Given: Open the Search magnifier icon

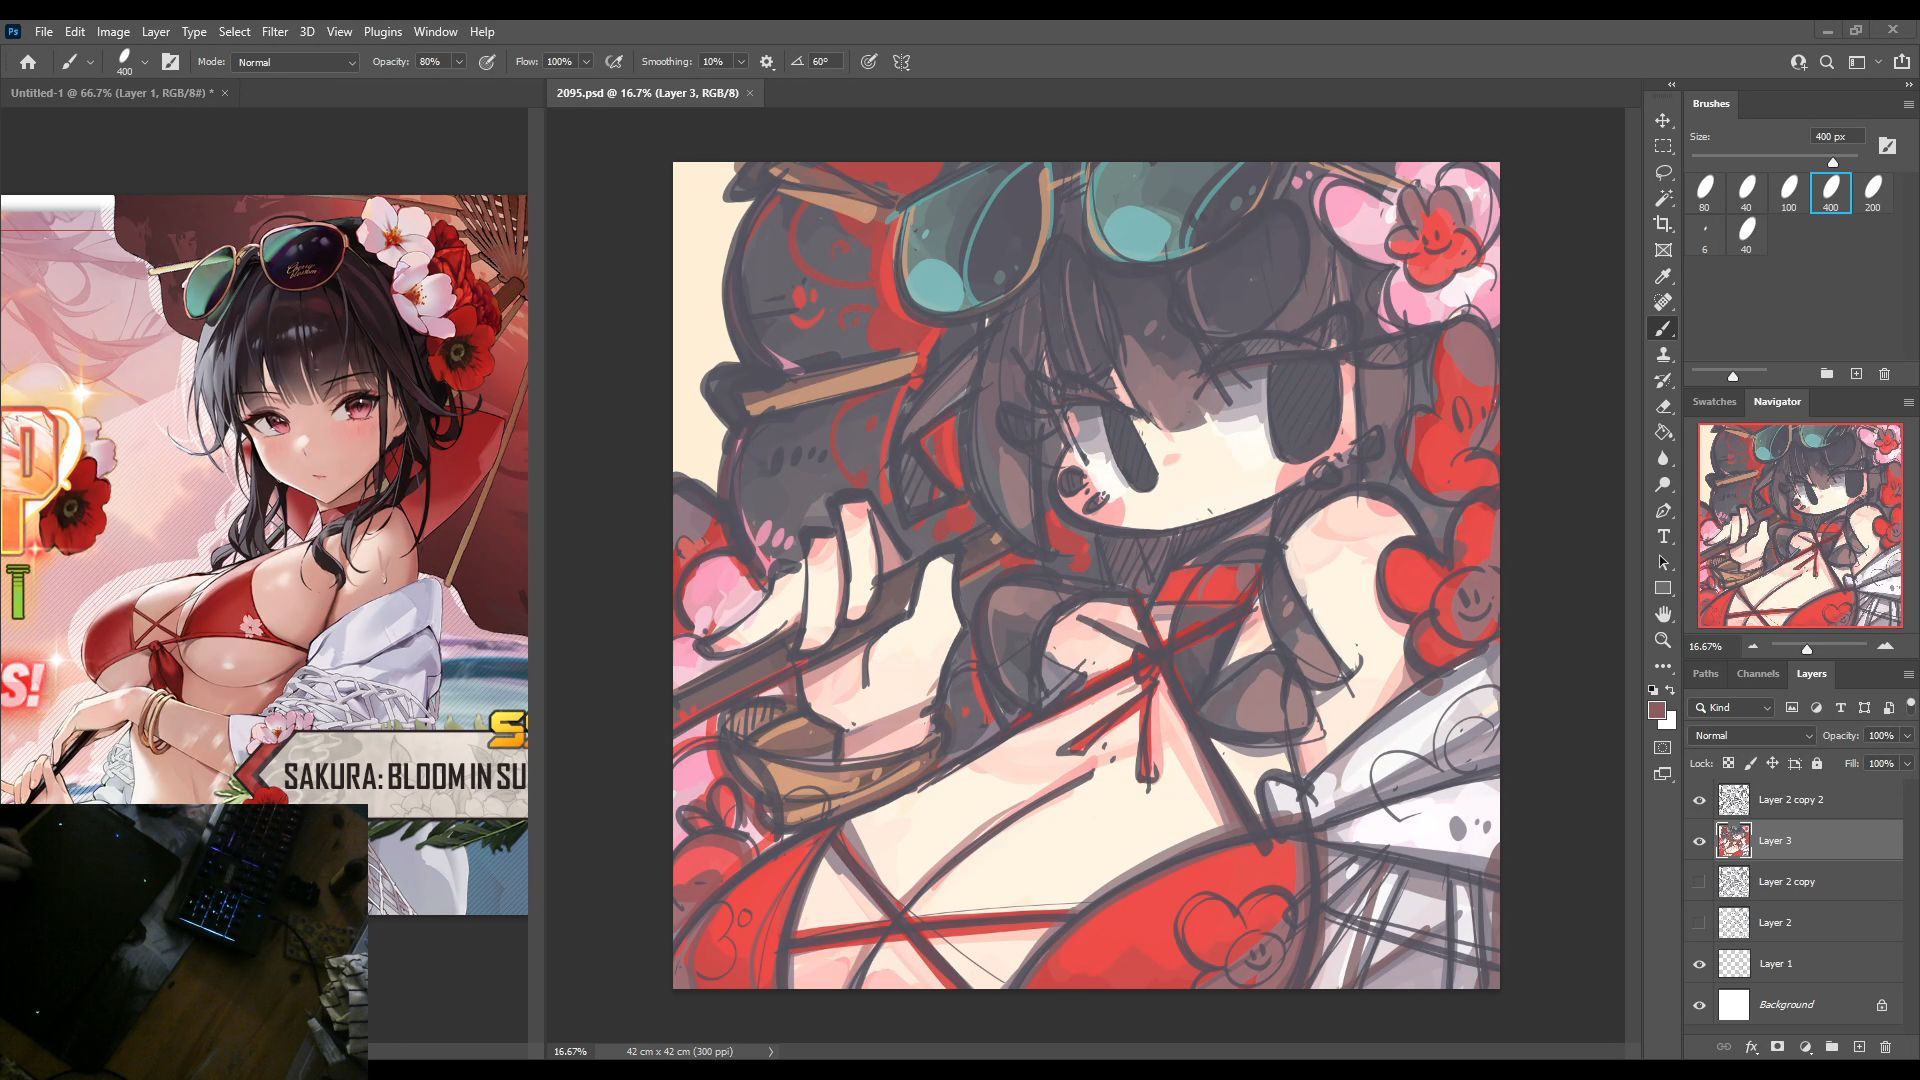Looking at the screenshot, I should 1827,62.
